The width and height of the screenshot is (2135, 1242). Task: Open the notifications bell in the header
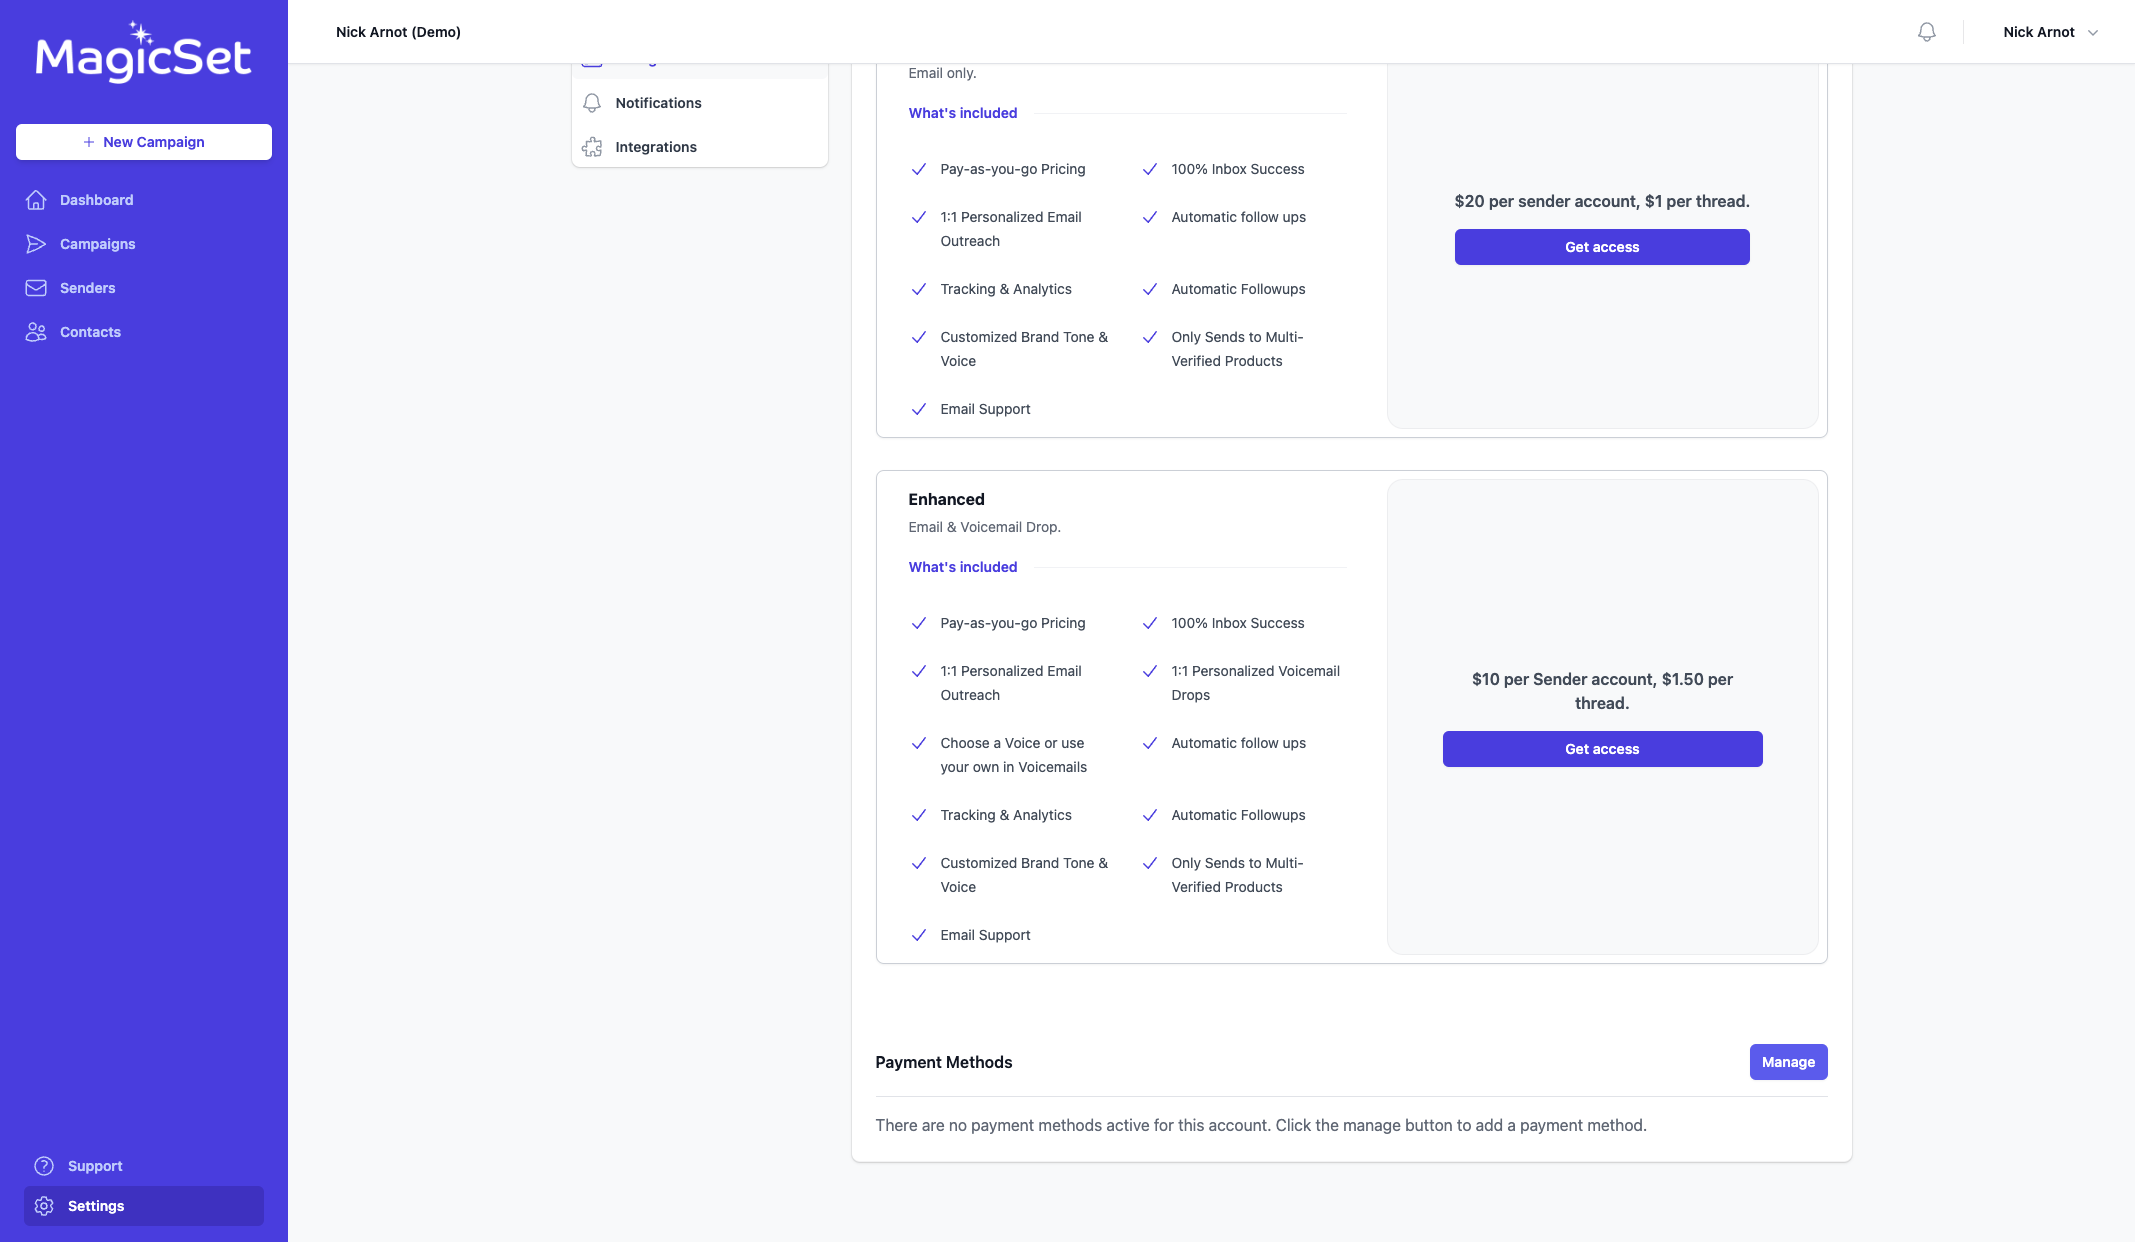click(1926, 32)
